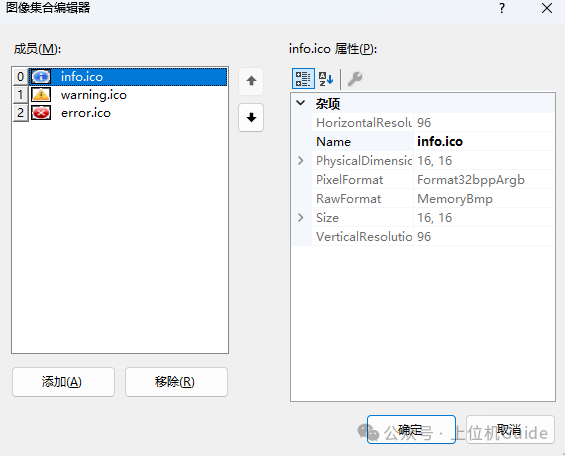The width and height of the screenshot is (565, 456).
Task: Click the MemoryBmp value
Action: tap(455, 199)
